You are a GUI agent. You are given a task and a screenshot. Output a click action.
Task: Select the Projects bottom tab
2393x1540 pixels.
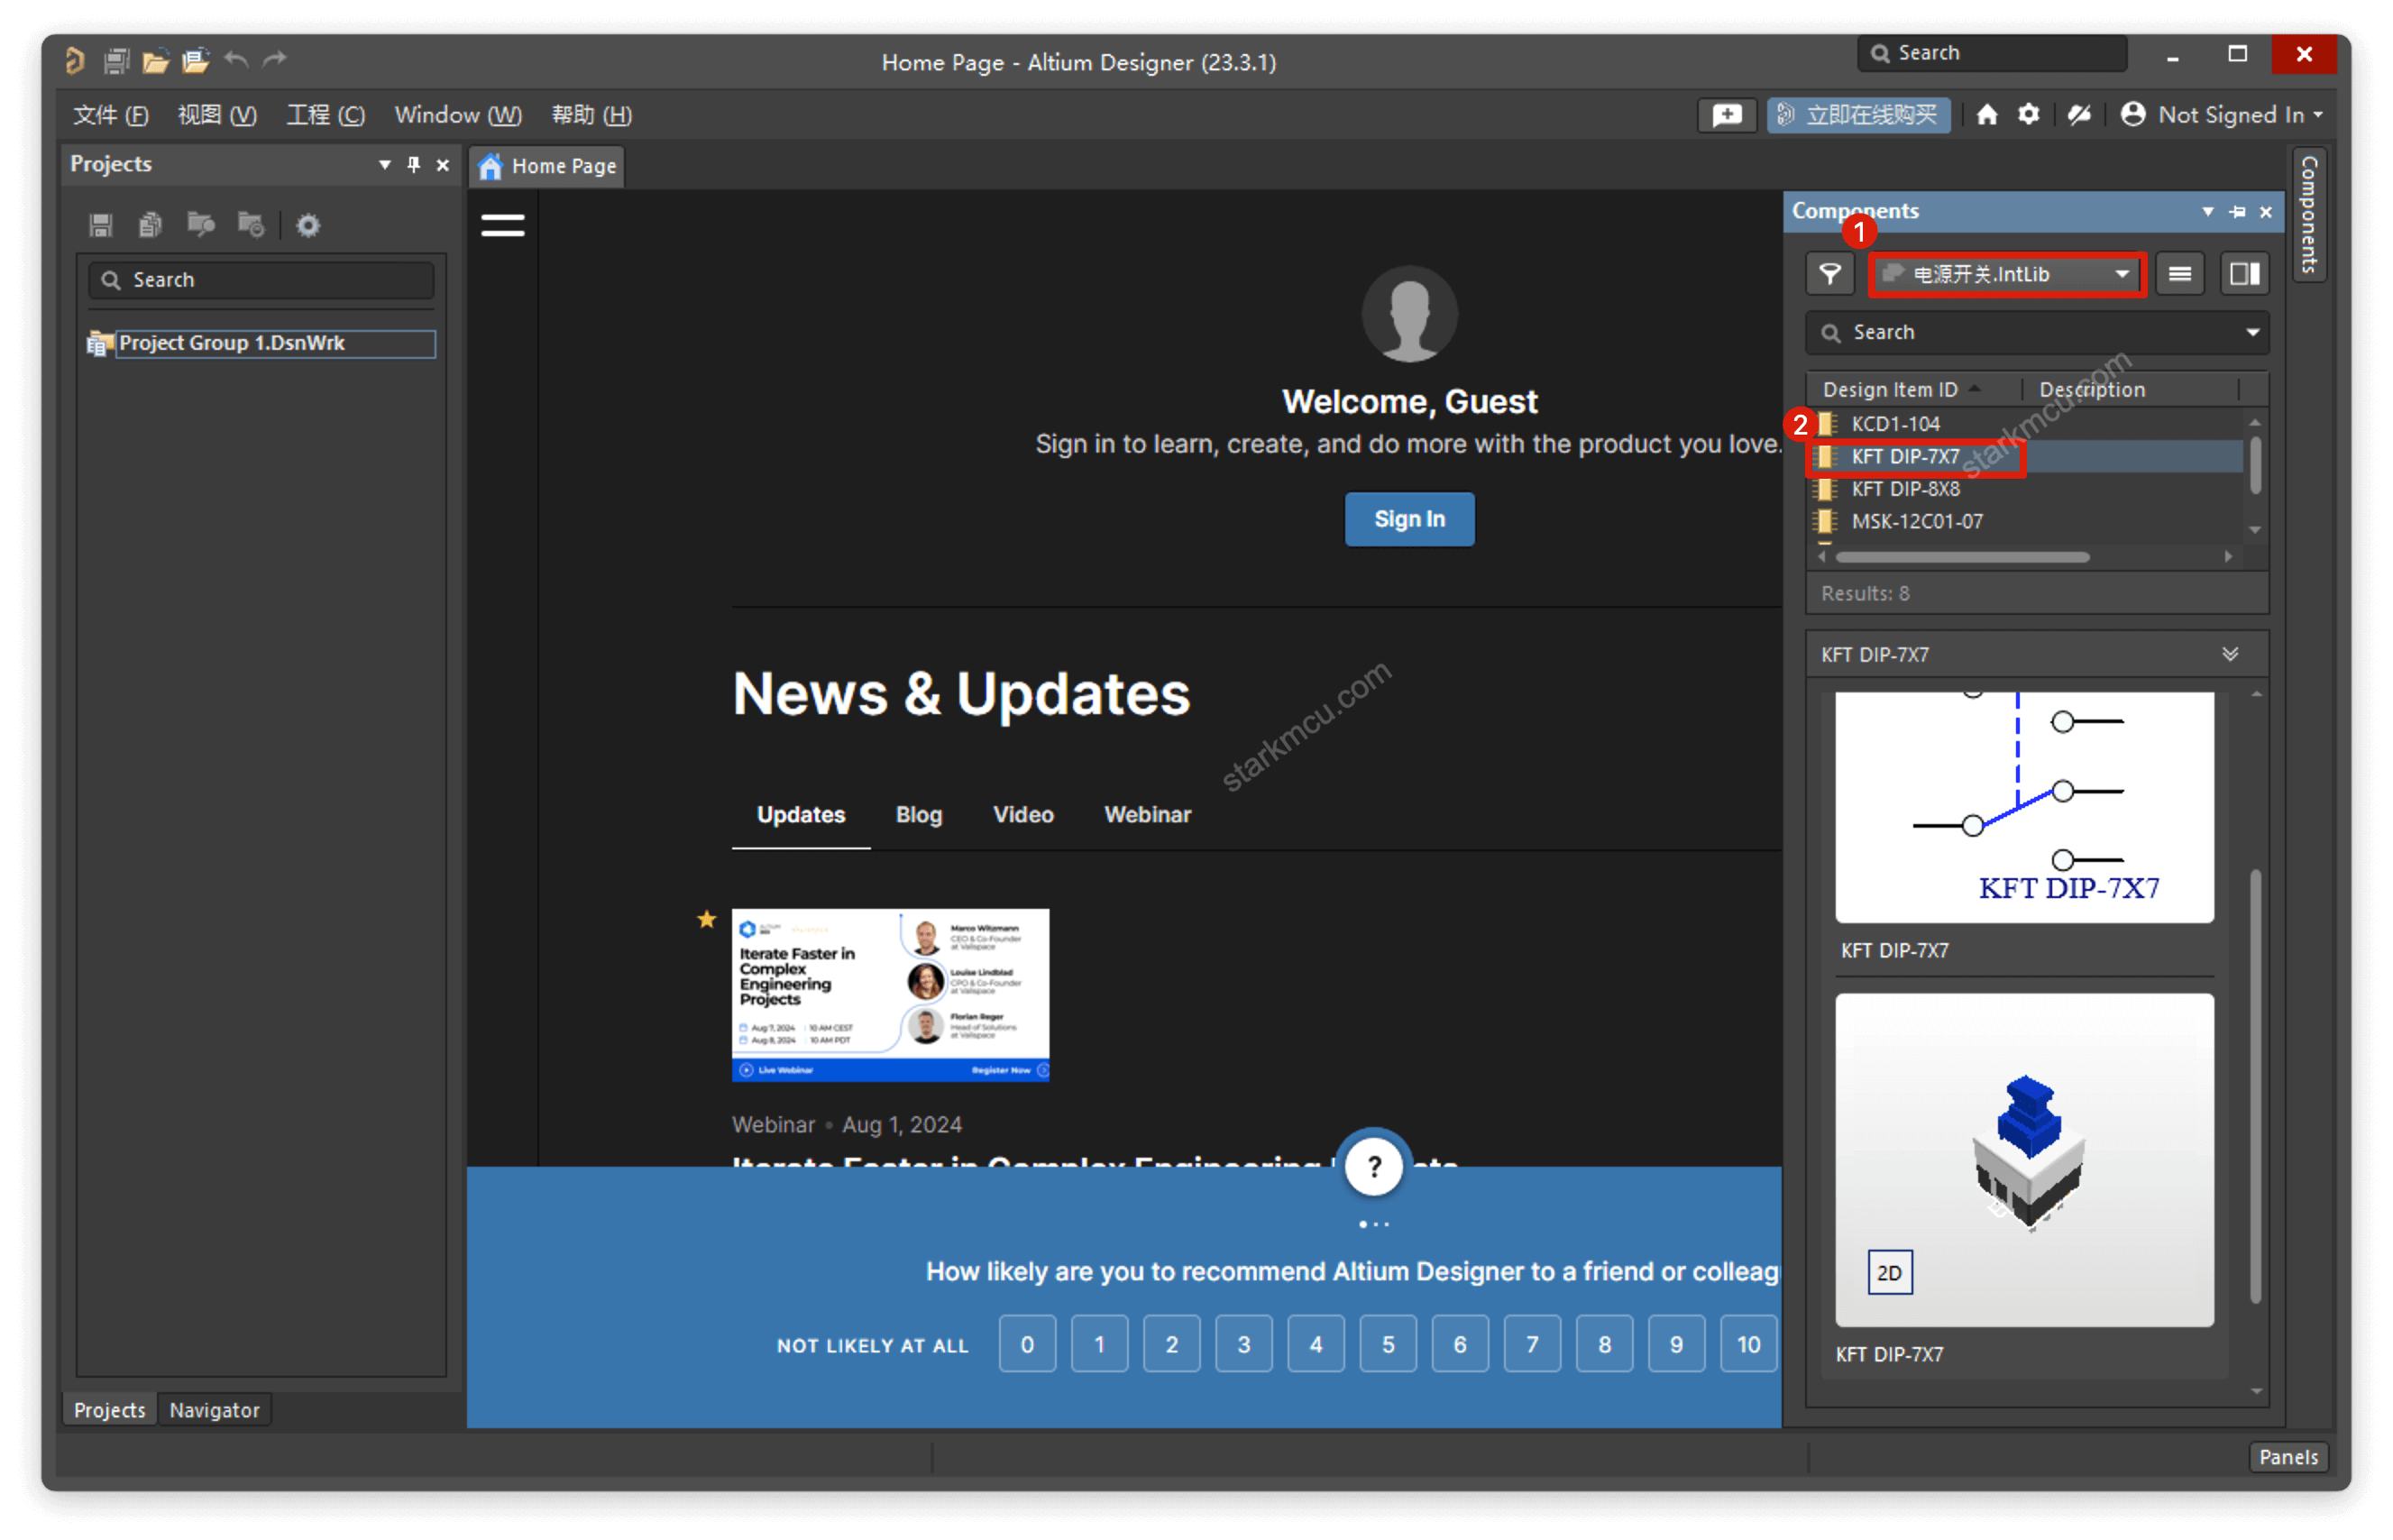(109, 1409)
